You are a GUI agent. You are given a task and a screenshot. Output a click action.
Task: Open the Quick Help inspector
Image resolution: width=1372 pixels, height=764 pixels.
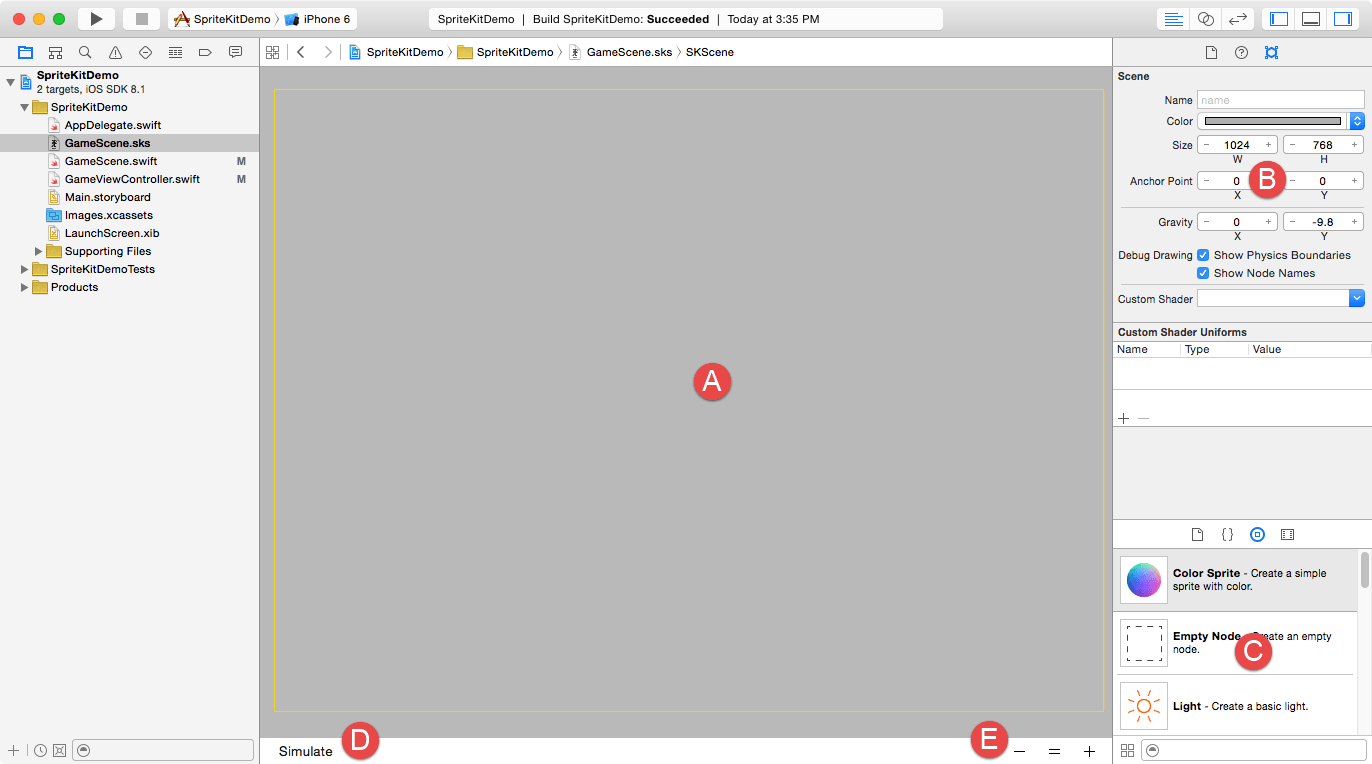click(1241, 52)
